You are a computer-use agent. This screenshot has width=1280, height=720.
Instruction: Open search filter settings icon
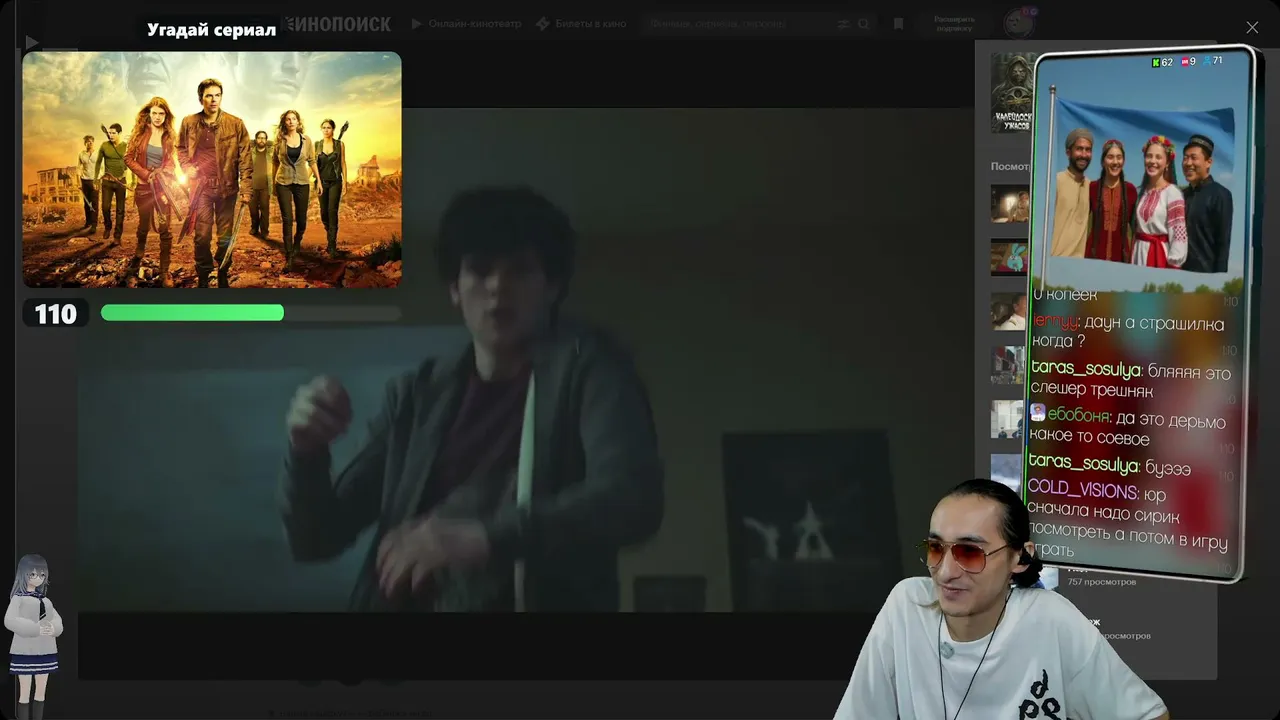tap(843, 24)
